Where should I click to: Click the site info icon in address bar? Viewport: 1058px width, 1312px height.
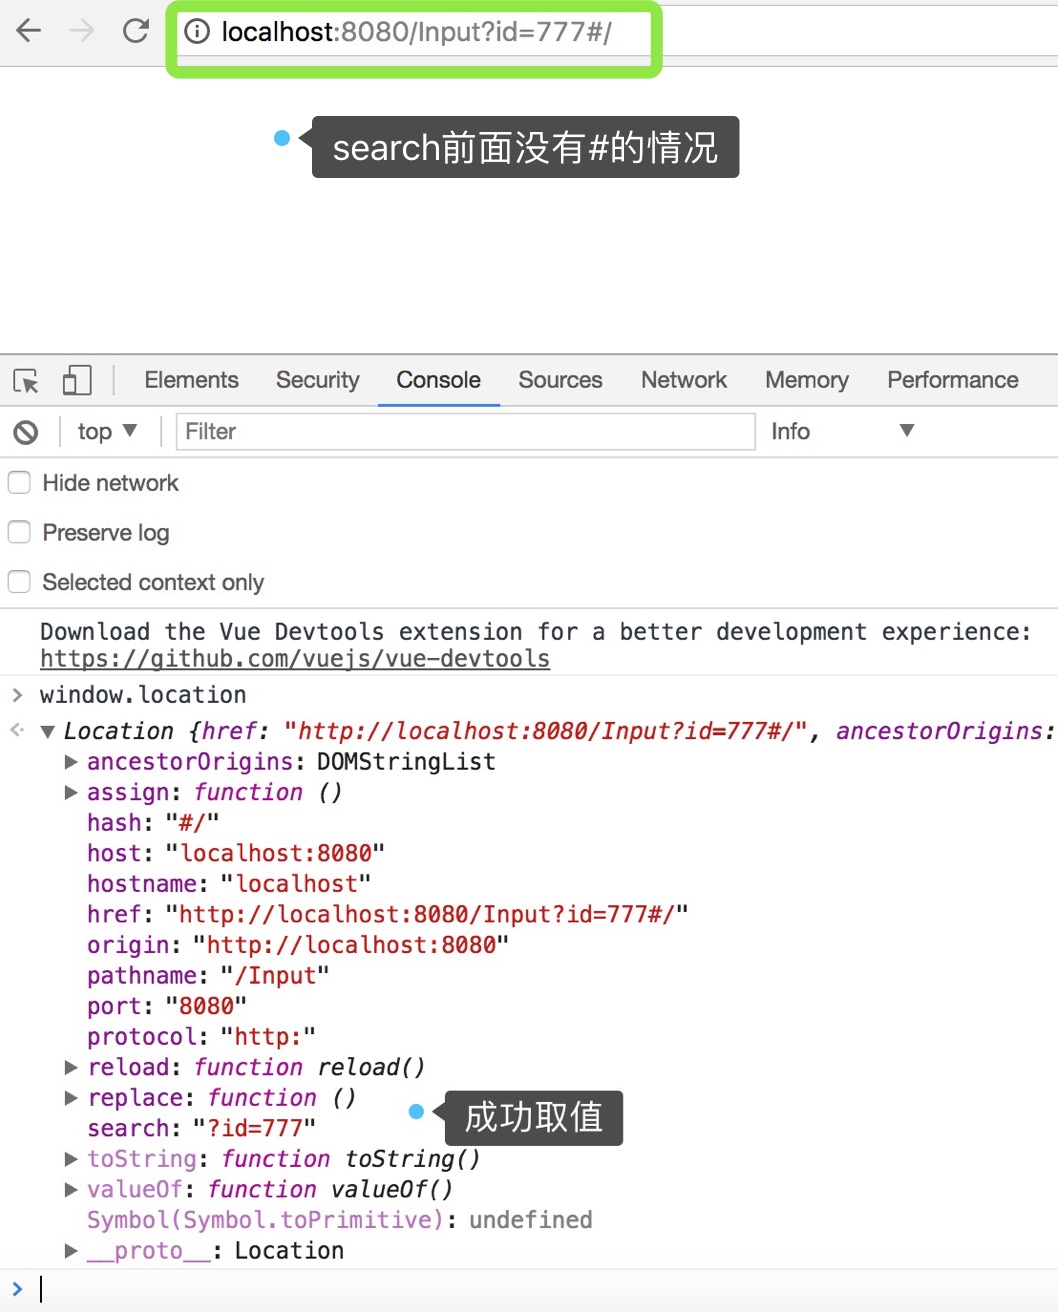[x=197, y=32]
